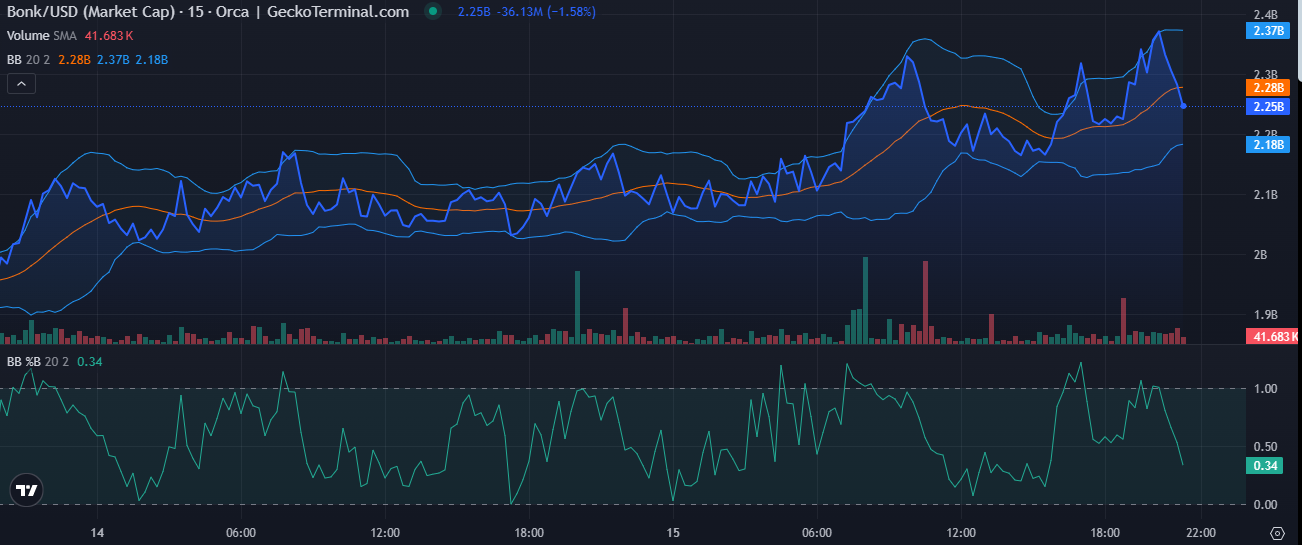Select the Volume SMA indicator legend
The height and width of the screenshot is (545, 1302).
43,35
